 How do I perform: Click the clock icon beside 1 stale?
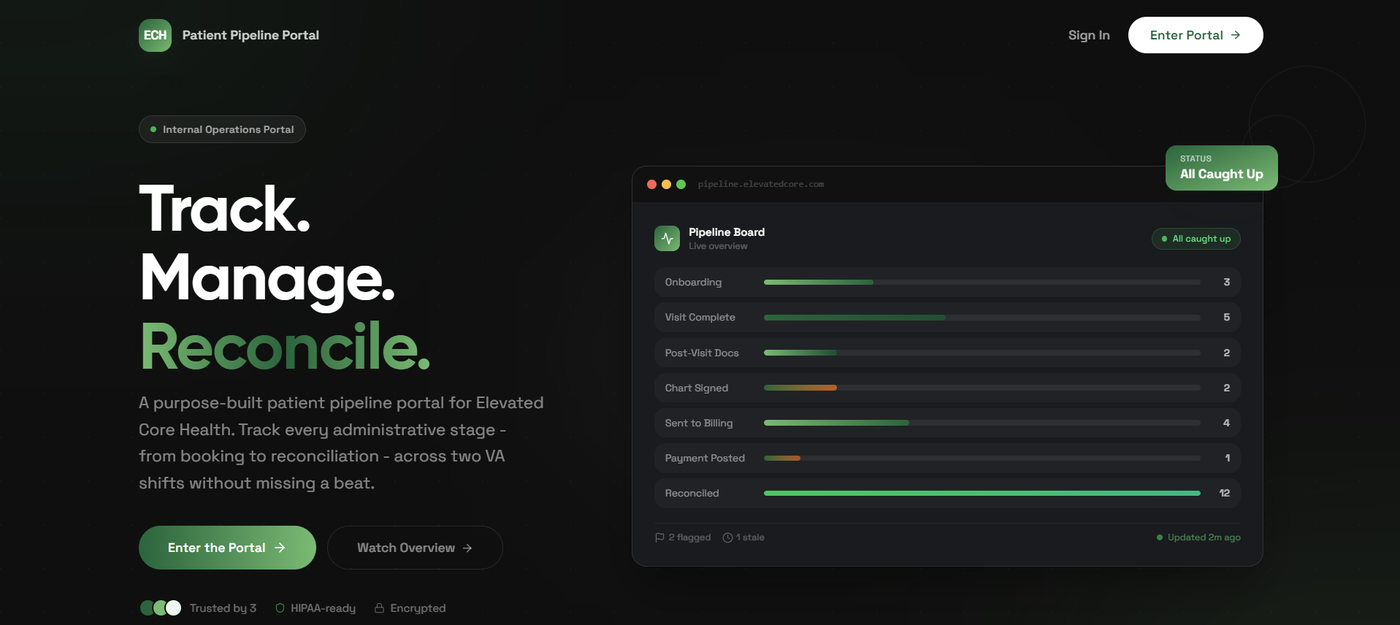click(x=728, y=537)
